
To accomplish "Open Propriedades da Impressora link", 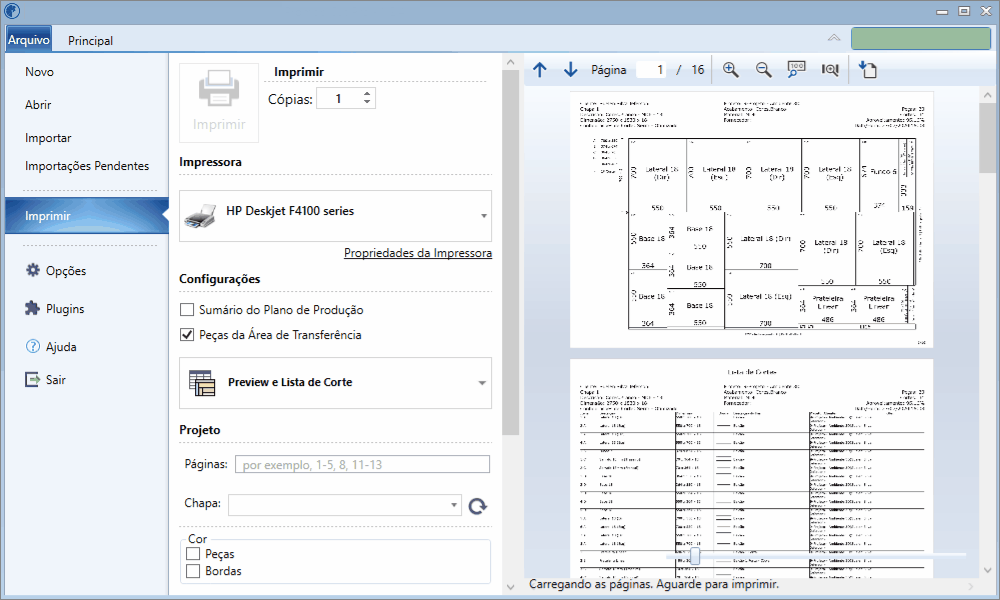I will (x=418, y=253).
